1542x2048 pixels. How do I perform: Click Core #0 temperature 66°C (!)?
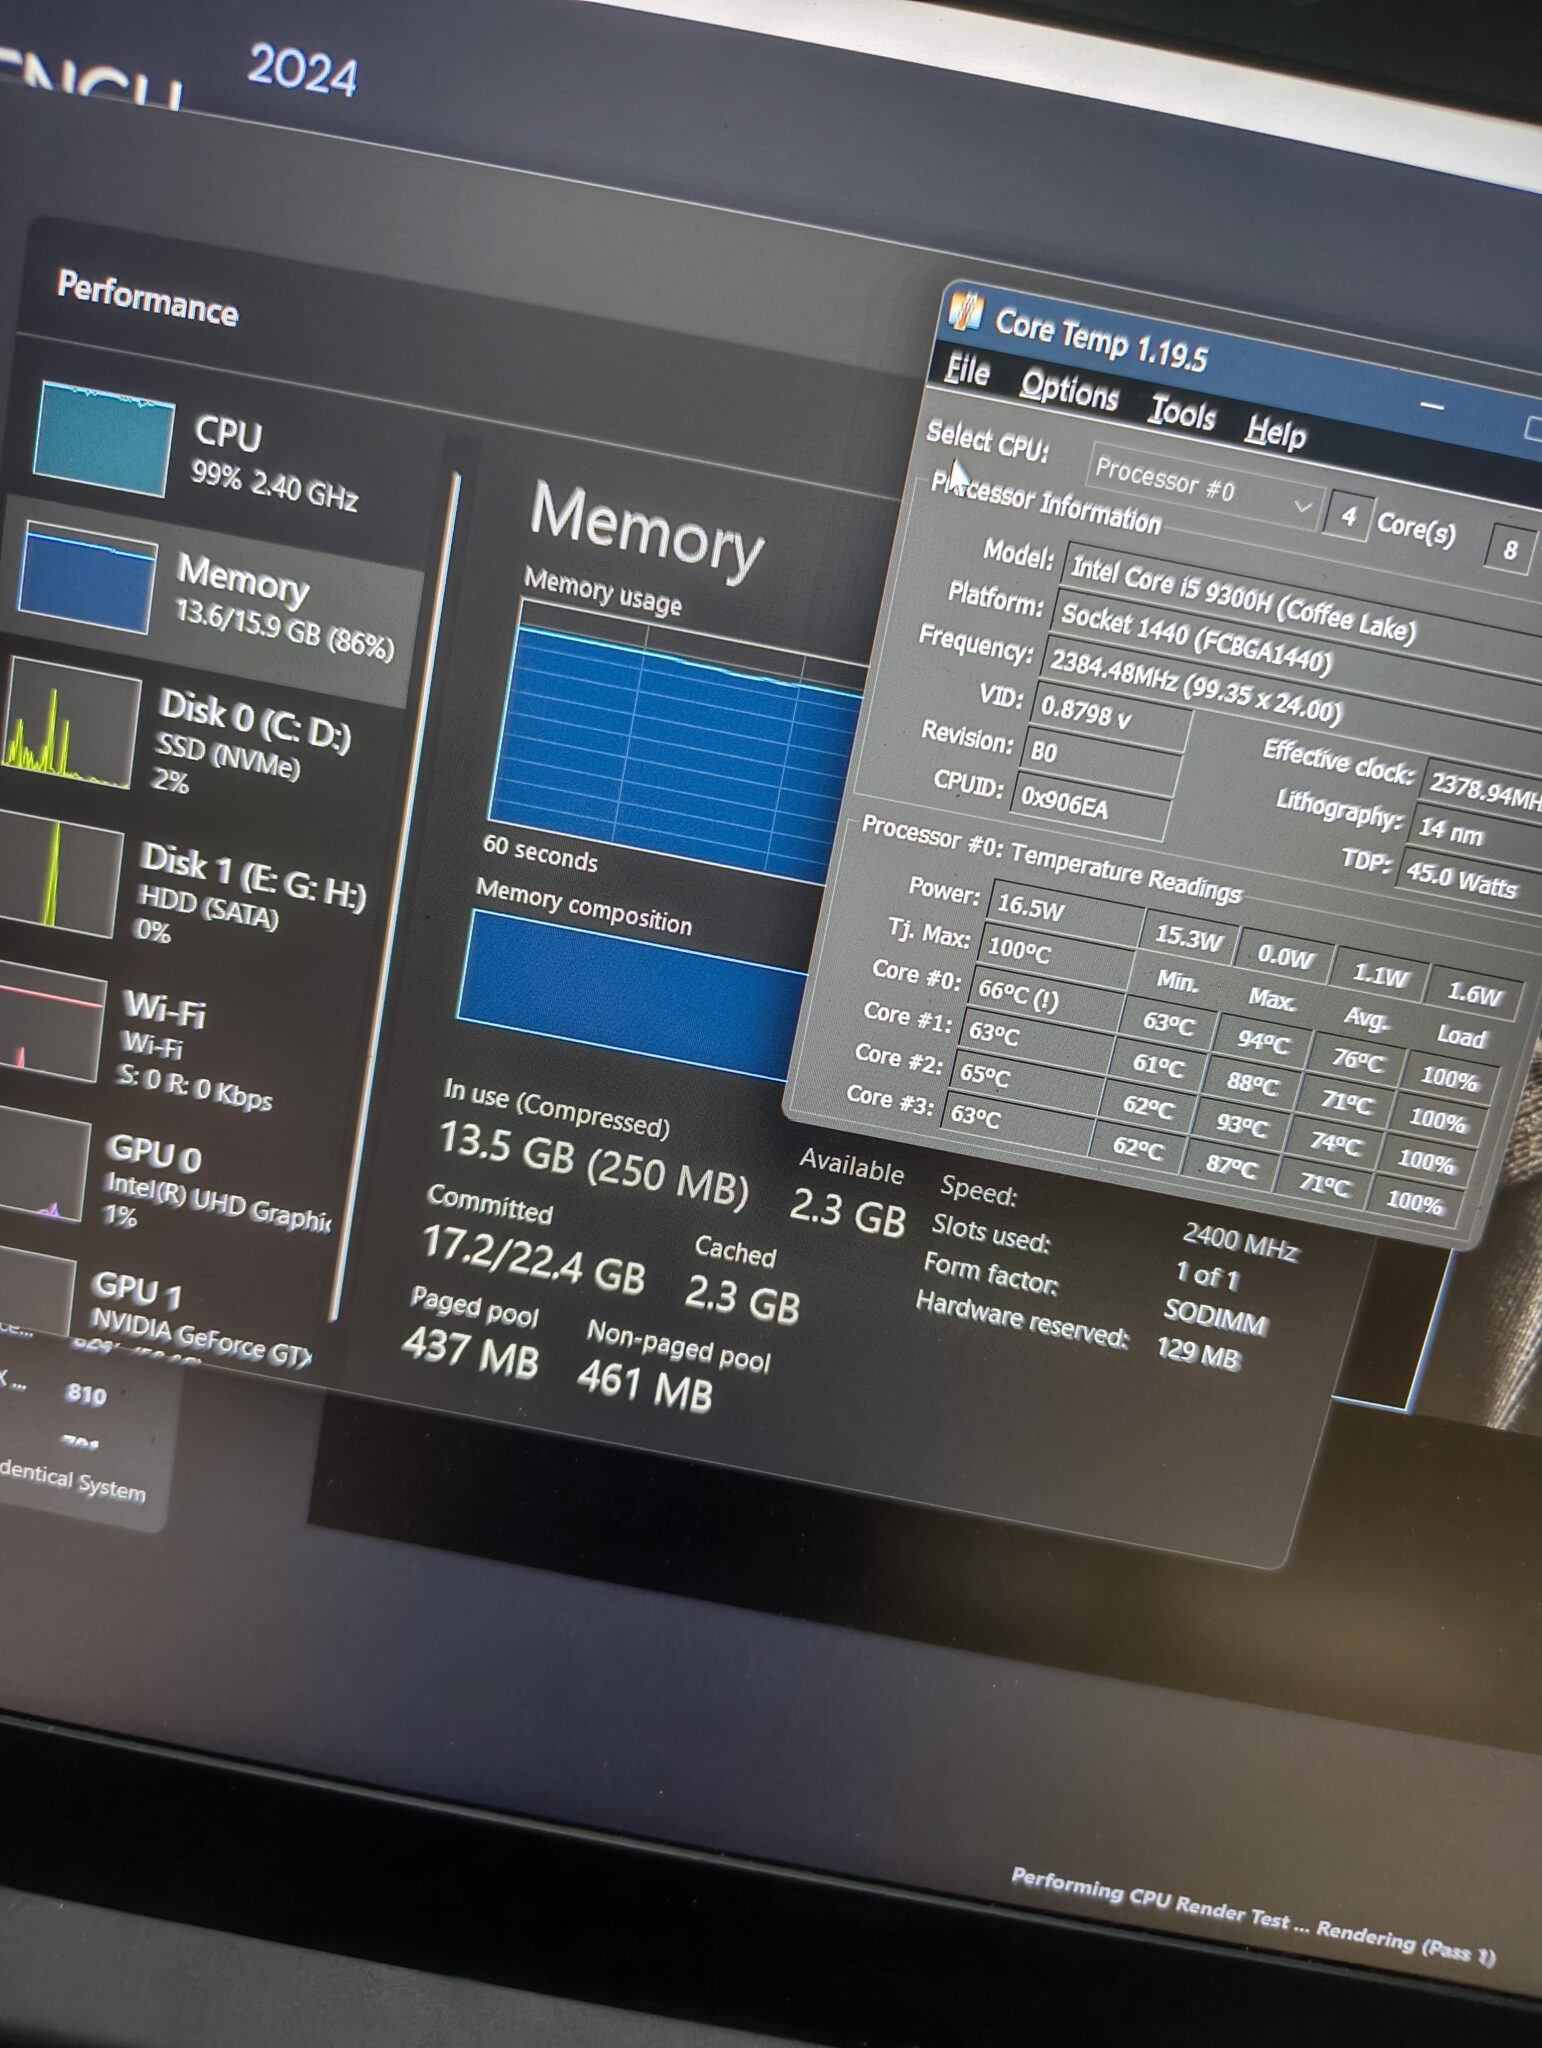pos(1046,994)
